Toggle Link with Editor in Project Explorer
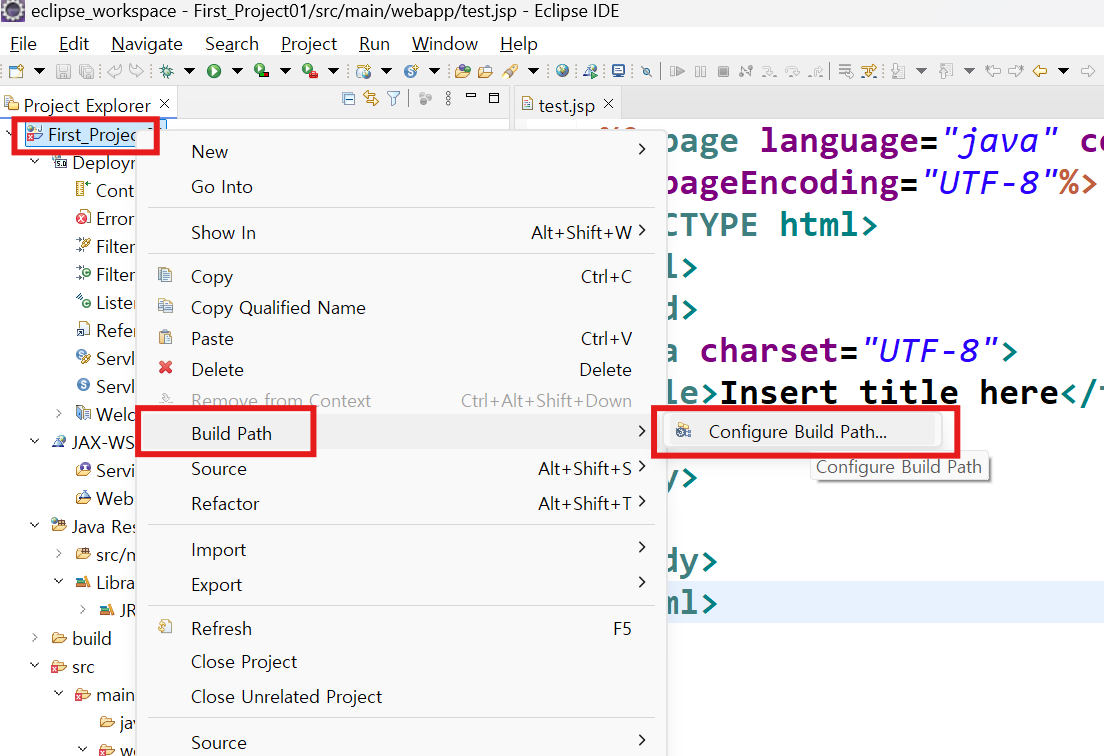Image resolution: width=1104 pixels, height=756 pixels. pyautogui.click(x=371, y=99)
